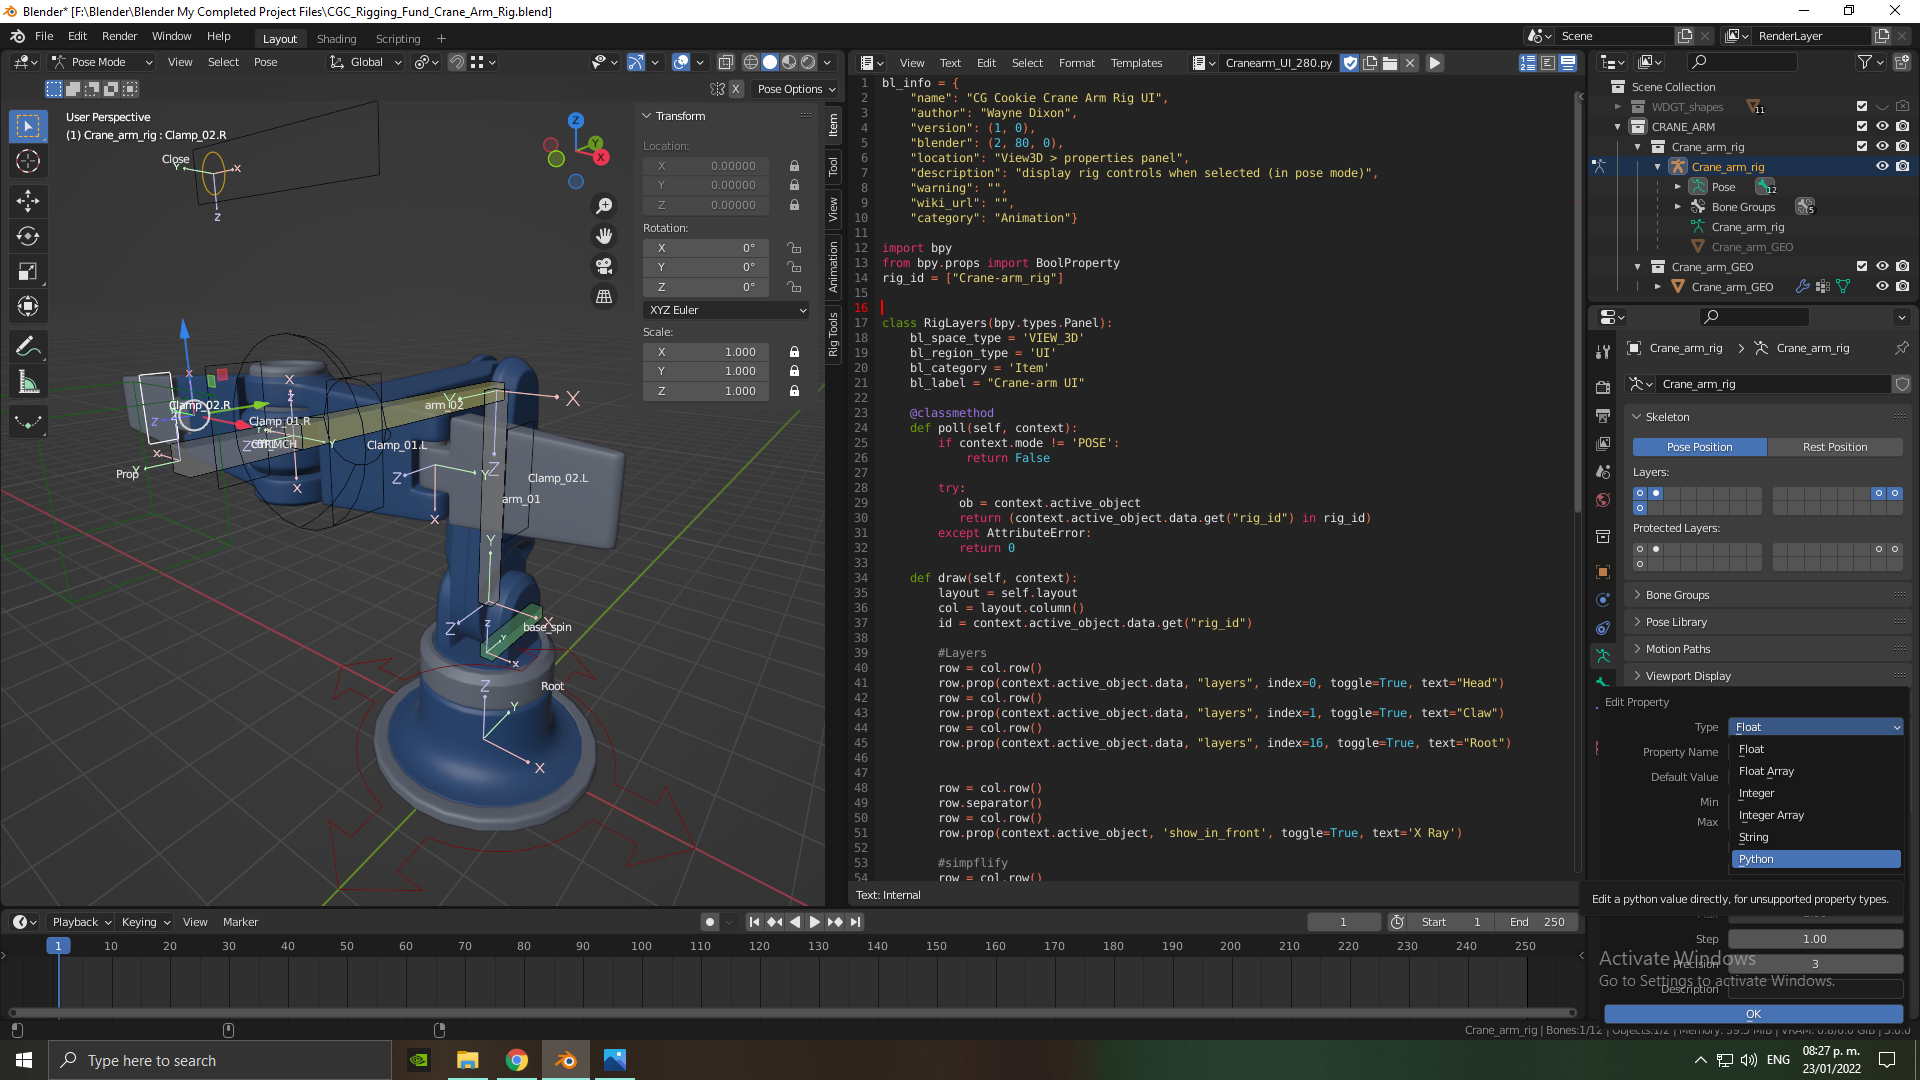The height and width of the screenshot is (1080, 1920).
Task: Click the Step value slider field
Action: point(1814,939)
